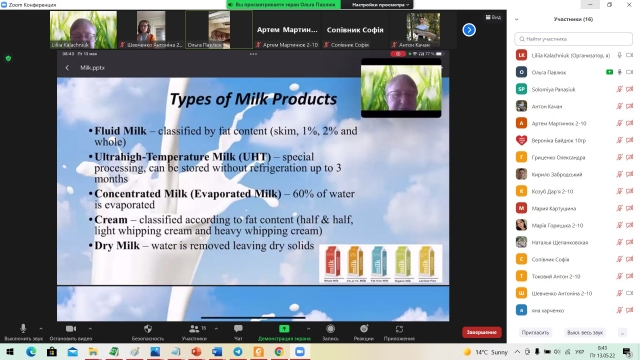Go back from Milk.pptx with the arrow
Screen dimensions: 640x360
(x=67, y=68)
